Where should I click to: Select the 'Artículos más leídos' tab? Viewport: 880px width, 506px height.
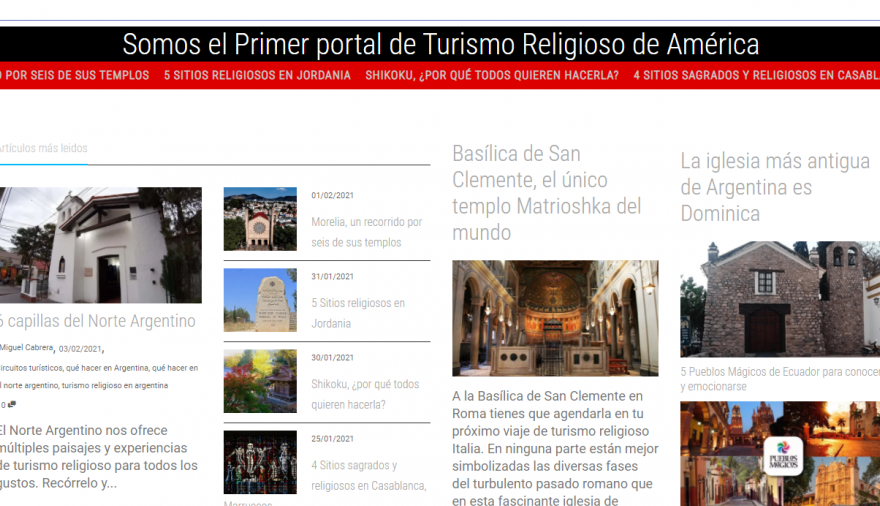pyautogui.click(x=43, y=148)
